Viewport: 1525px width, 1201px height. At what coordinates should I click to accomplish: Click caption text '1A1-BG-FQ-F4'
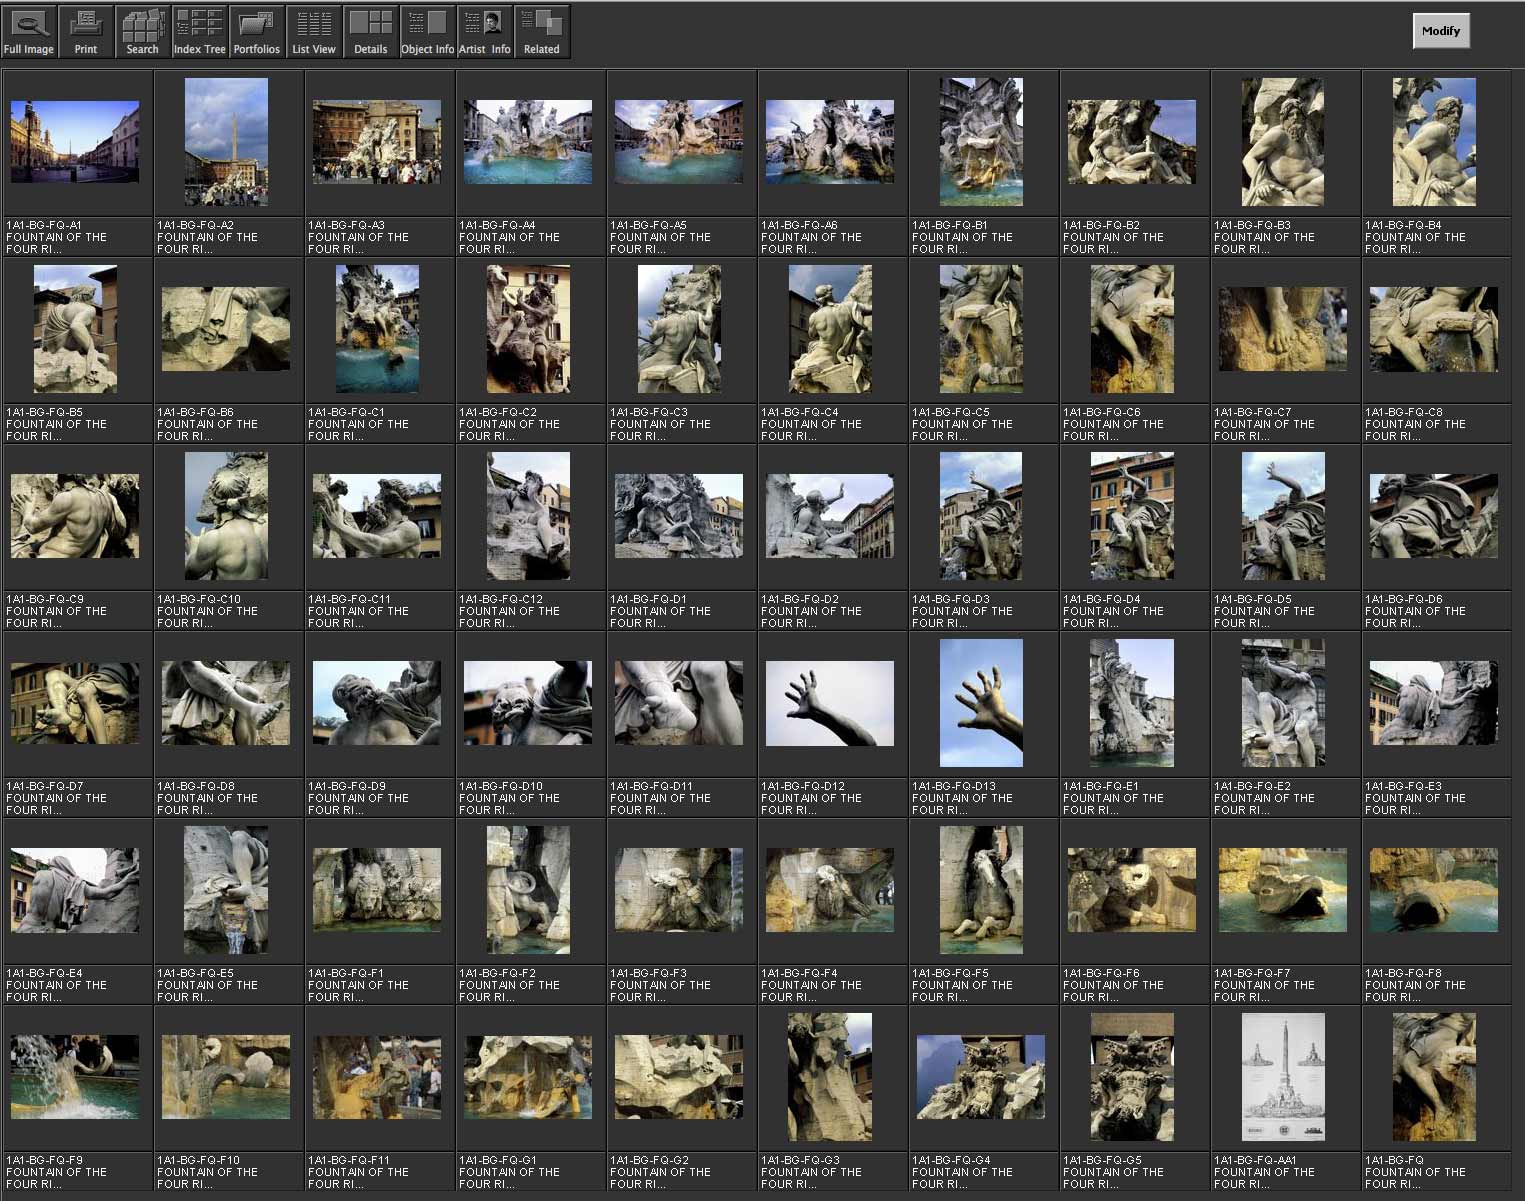(799, 973)
